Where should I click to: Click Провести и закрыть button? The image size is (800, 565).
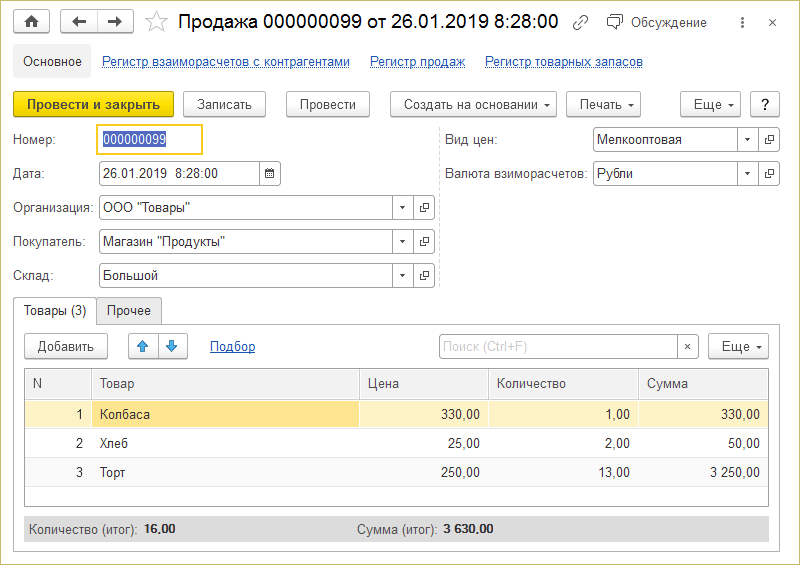(x=93, y=105)
